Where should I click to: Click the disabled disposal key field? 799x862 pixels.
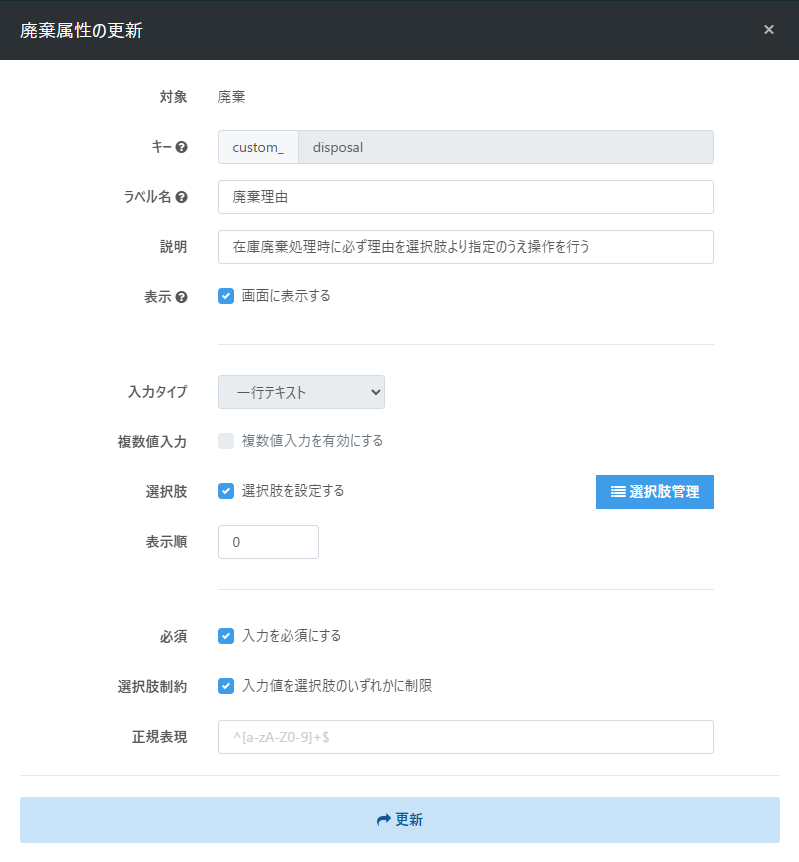[506, 147]
